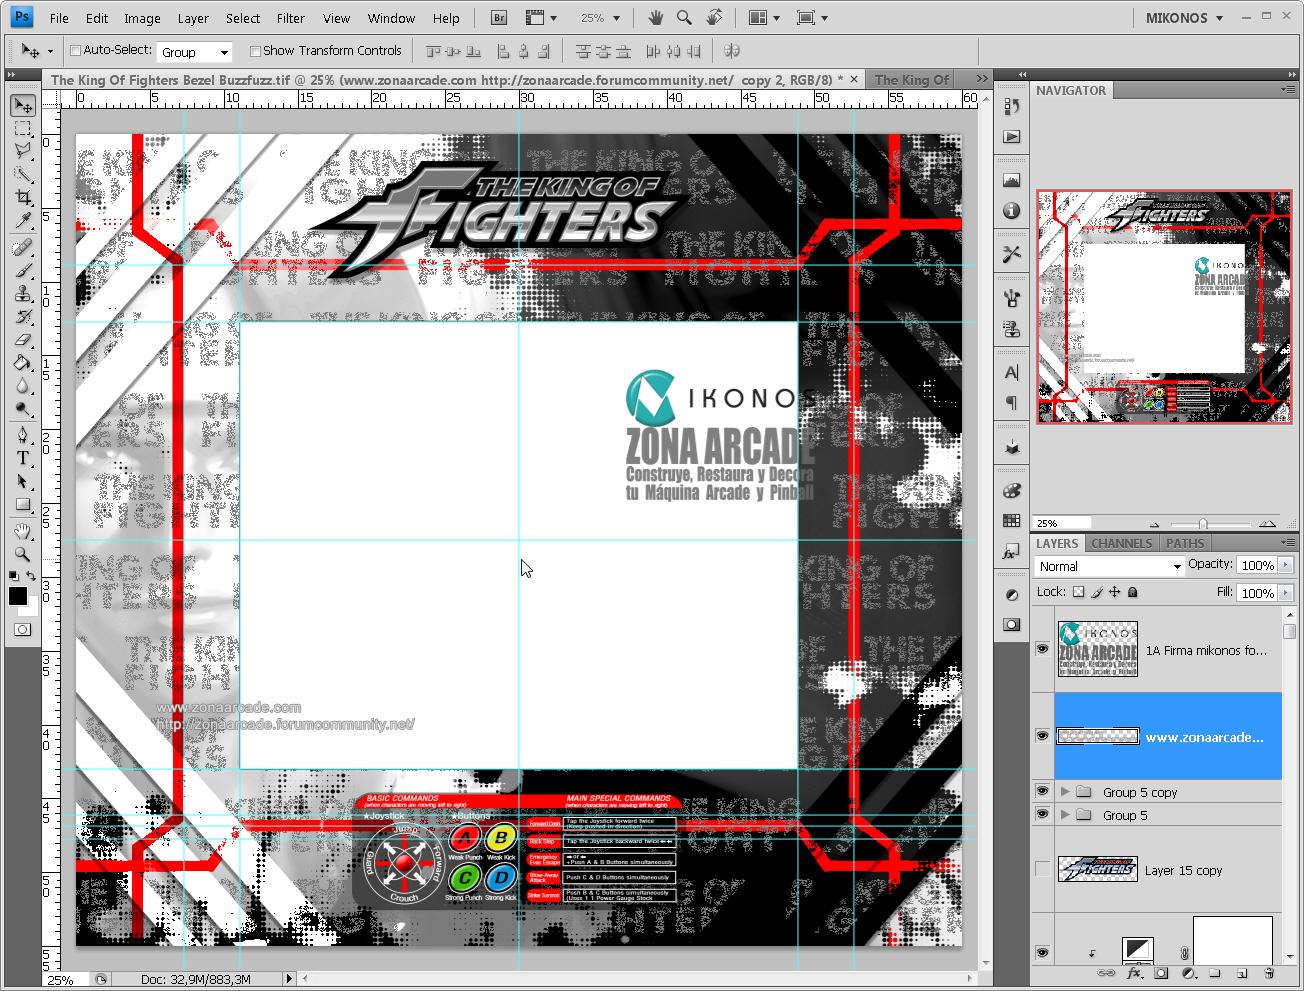1304x991 pixels.
Task: Select the Rectangular Marquee tool
Action: 23,128
